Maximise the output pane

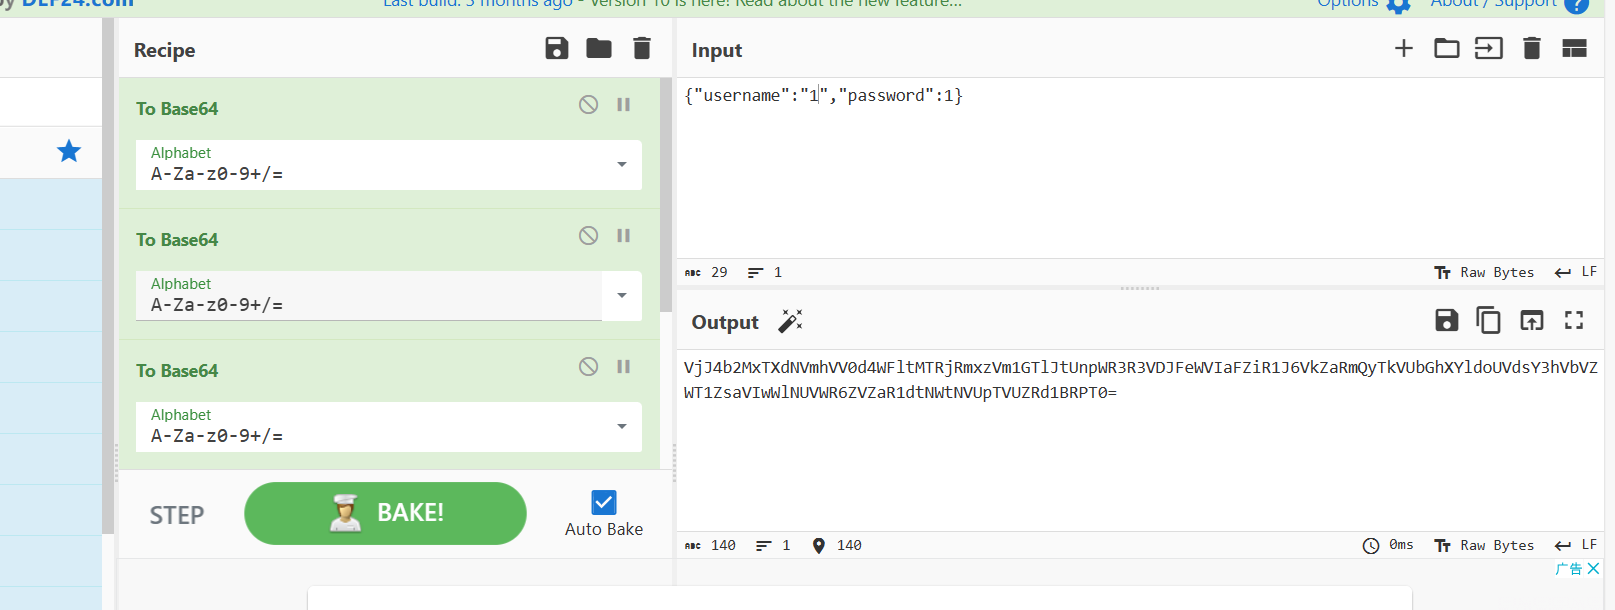[x=1574, y=320]
